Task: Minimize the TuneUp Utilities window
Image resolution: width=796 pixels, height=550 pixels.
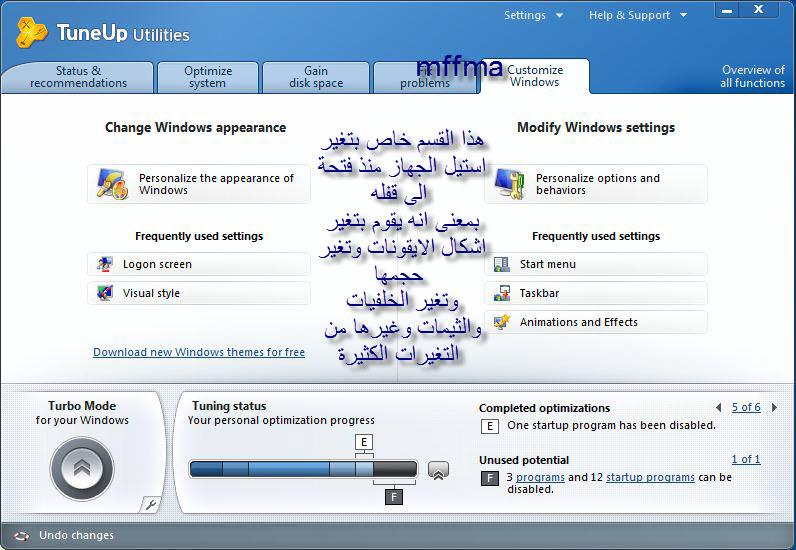Action: pos(727,10)
